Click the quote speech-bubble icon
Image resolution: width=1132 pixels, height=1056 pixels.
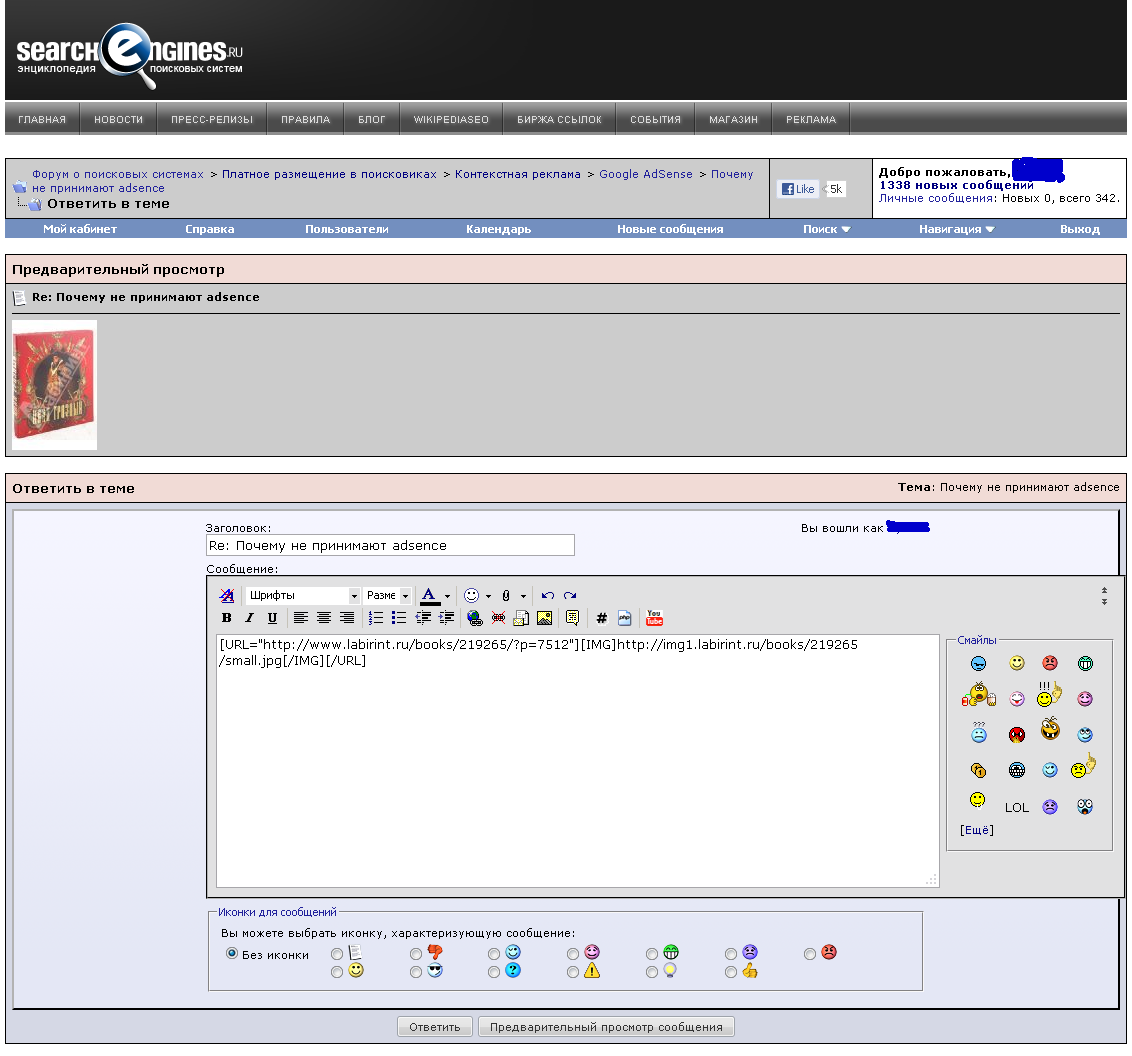(572, 618)
